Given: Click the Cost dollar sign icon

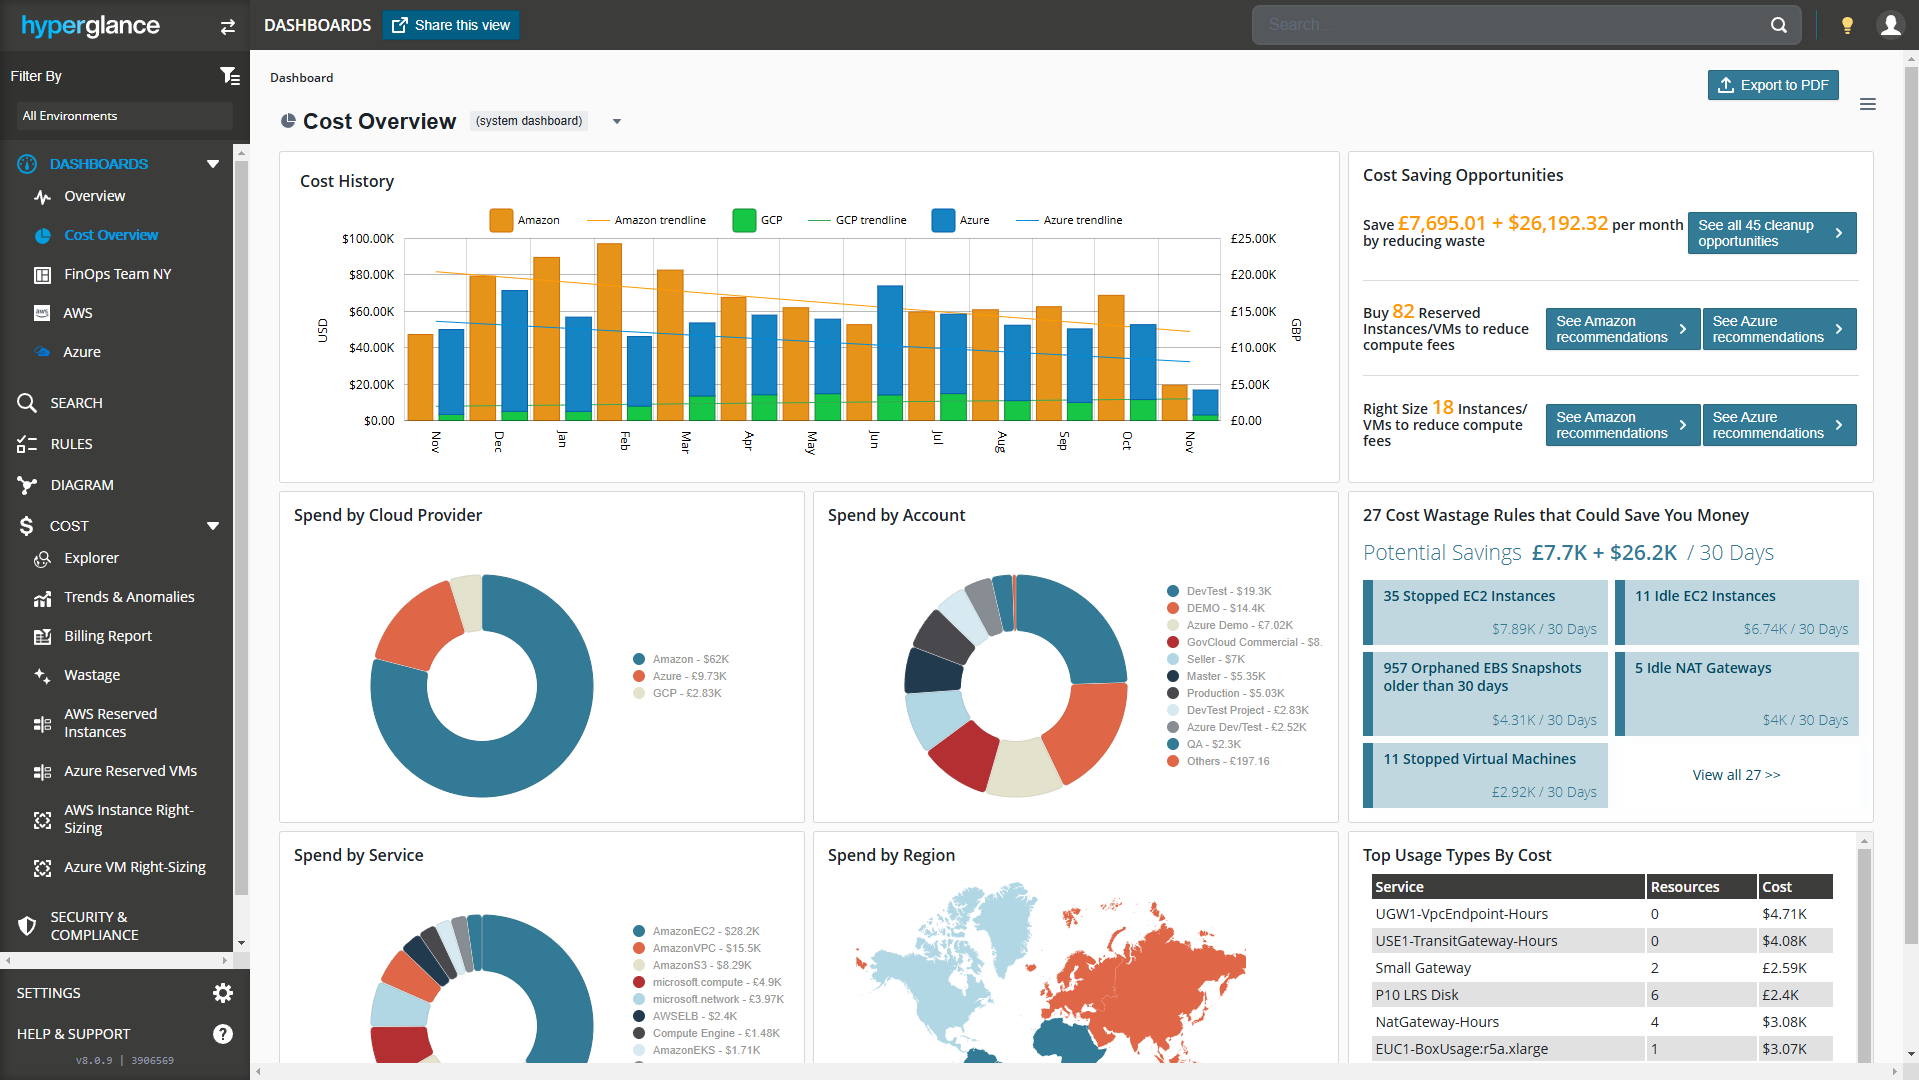Looking at the screenshot, I should (26, 526).
